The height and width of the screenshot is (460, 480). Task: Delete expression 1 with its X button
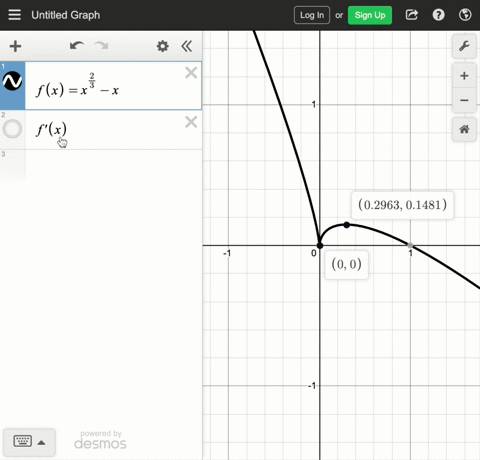(191, 73)
